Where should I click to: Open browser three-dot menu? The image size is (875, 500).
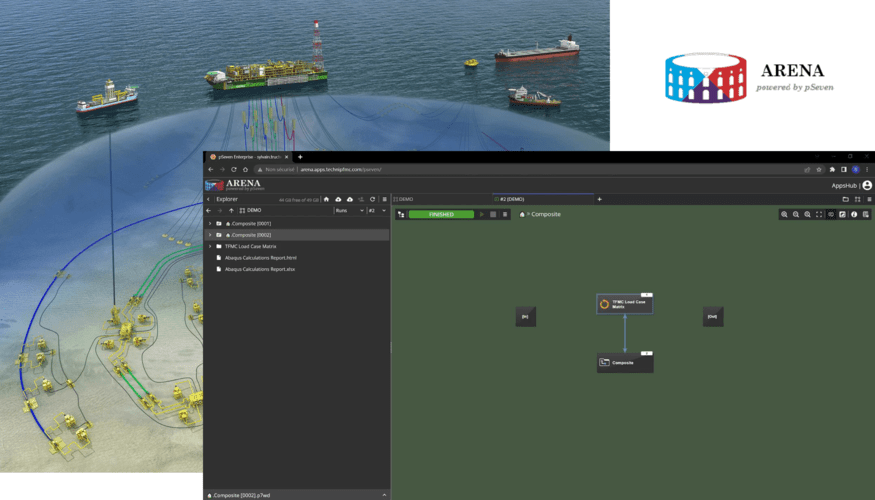[x=867, y=170]
